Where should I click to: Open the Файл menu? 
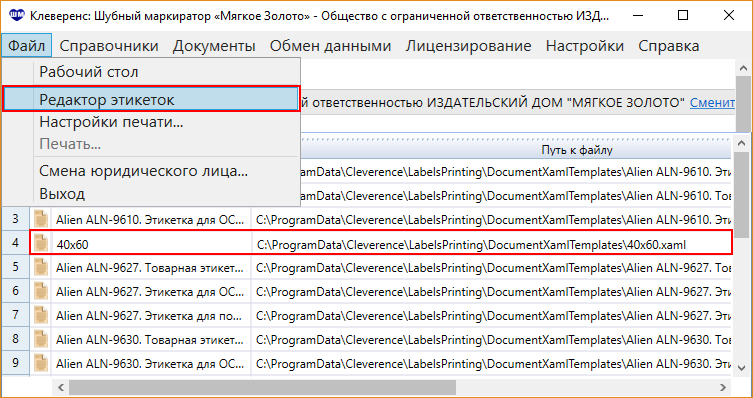(x=27, y=46)
